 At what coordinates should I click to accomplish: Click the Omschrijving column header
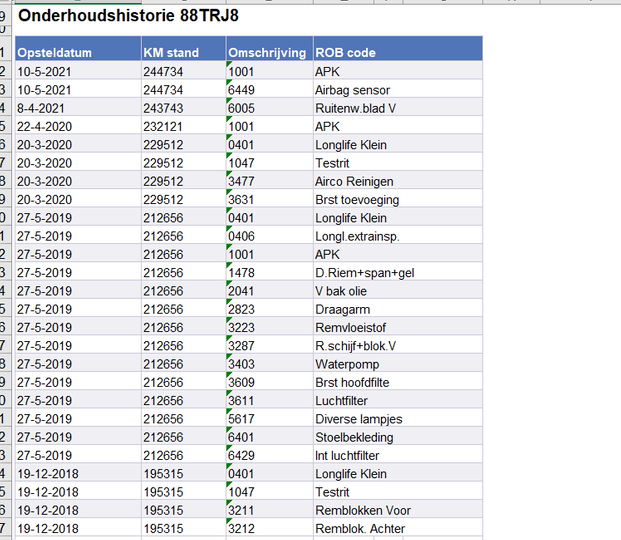click(269, 48)
